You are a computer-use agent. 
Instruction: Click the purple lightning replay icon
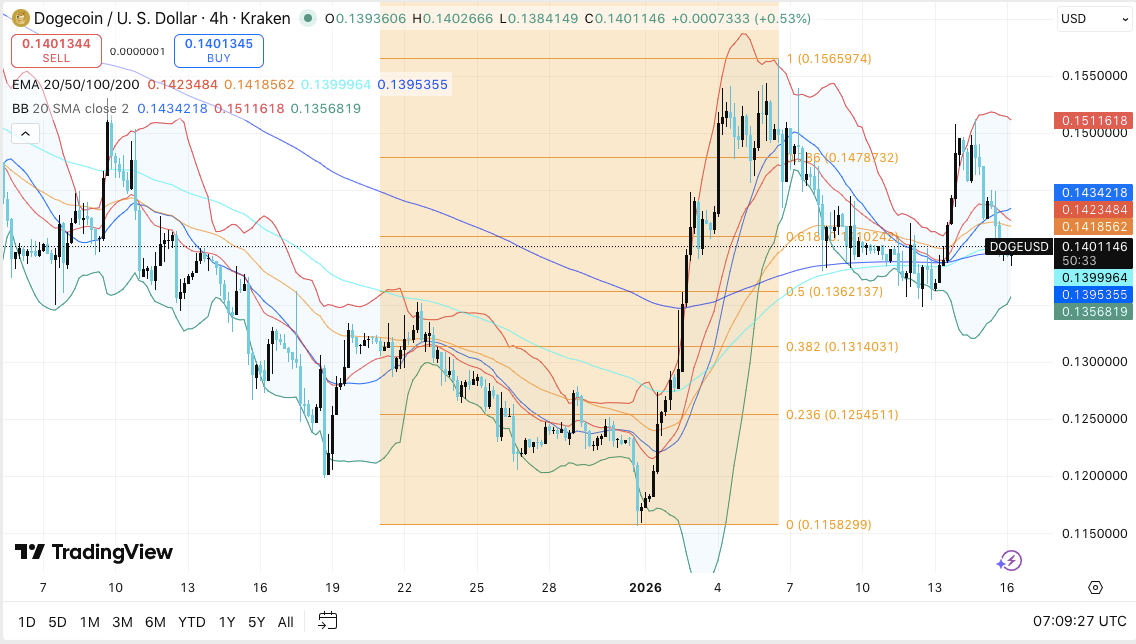[x=1009, y=561]
